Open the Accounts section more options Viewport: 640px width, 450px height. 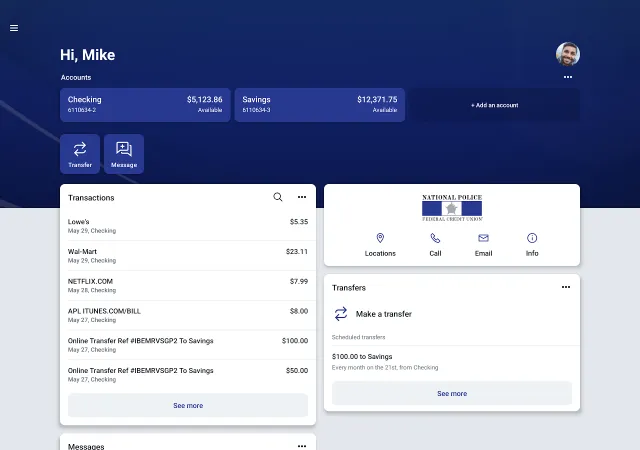click(x=567, y=77)
